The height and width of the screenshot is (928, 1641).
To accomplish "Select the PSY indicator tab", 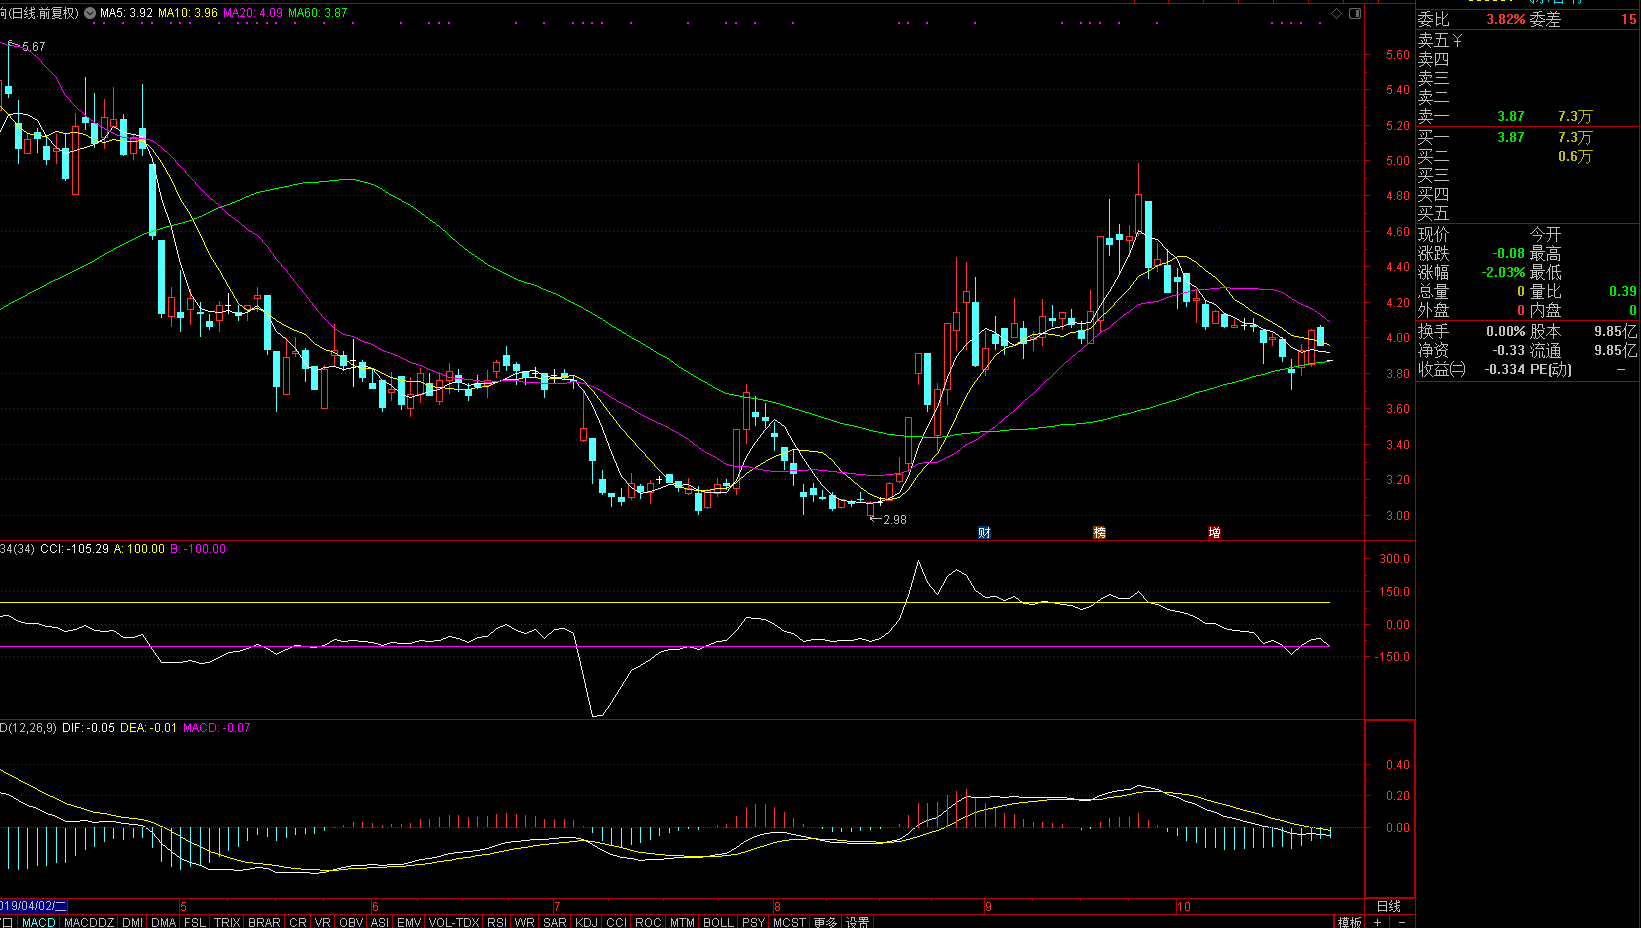I will 754,922.
